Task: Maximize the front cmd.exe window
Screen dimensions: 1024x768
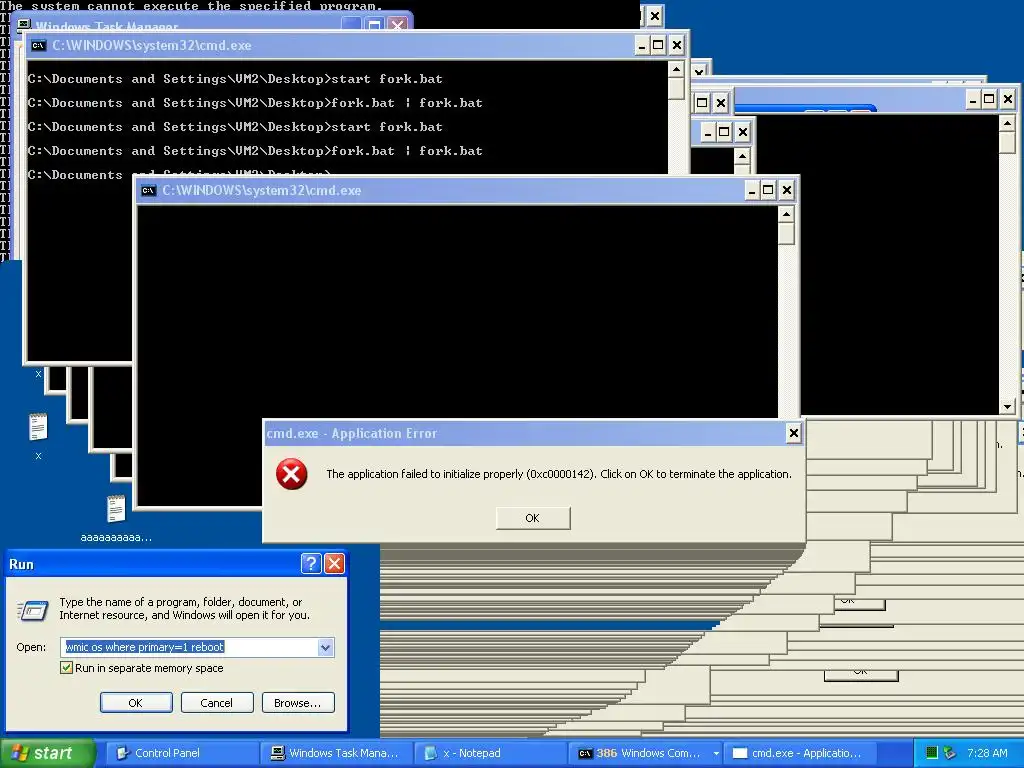Action: tap(769, 190)
